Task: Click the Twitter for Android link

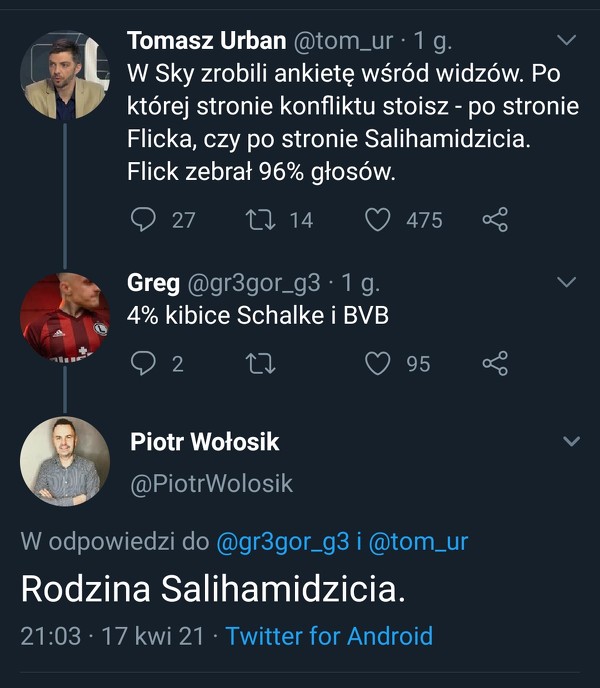Action: [x=329, y=636]
